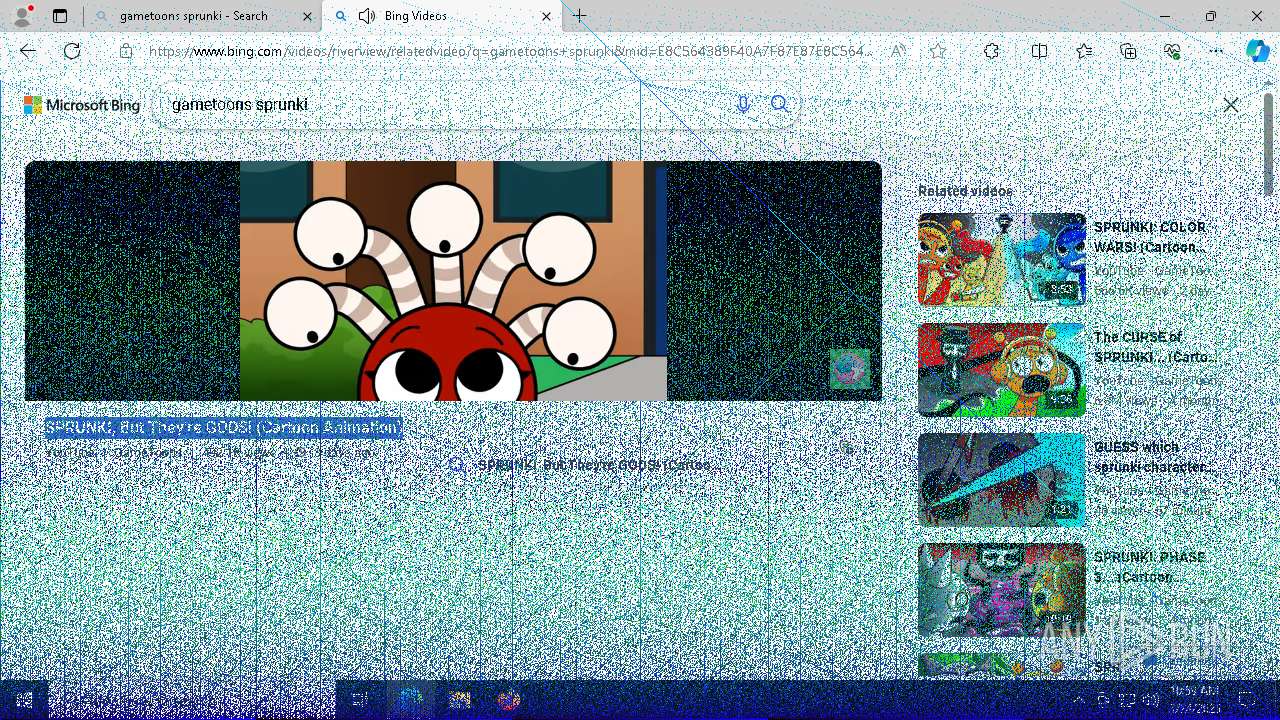Search by voice with the microphone
Viewport: 1280px width, 720px height.
(x=743, y=104)
